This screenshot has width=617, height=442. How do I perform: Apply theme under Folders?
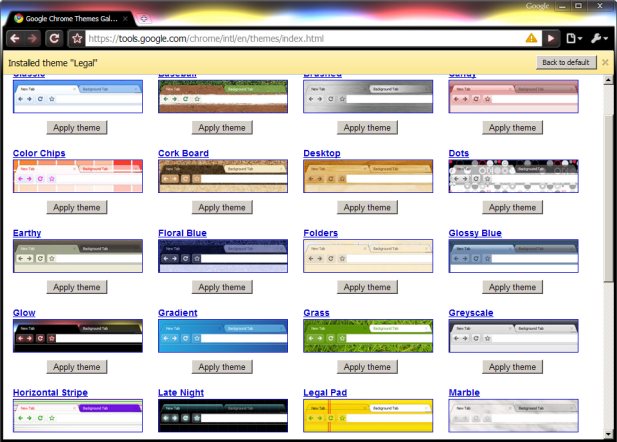[367, 287]
